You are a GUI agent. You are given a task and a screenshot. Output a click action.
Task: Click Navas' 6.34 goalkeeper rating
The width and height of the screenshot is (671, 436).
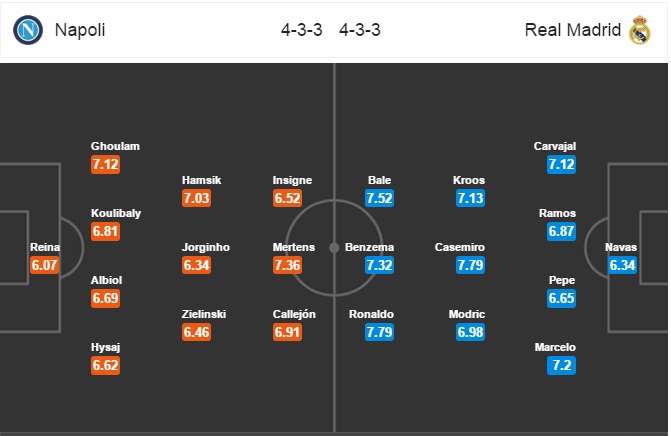622,265
